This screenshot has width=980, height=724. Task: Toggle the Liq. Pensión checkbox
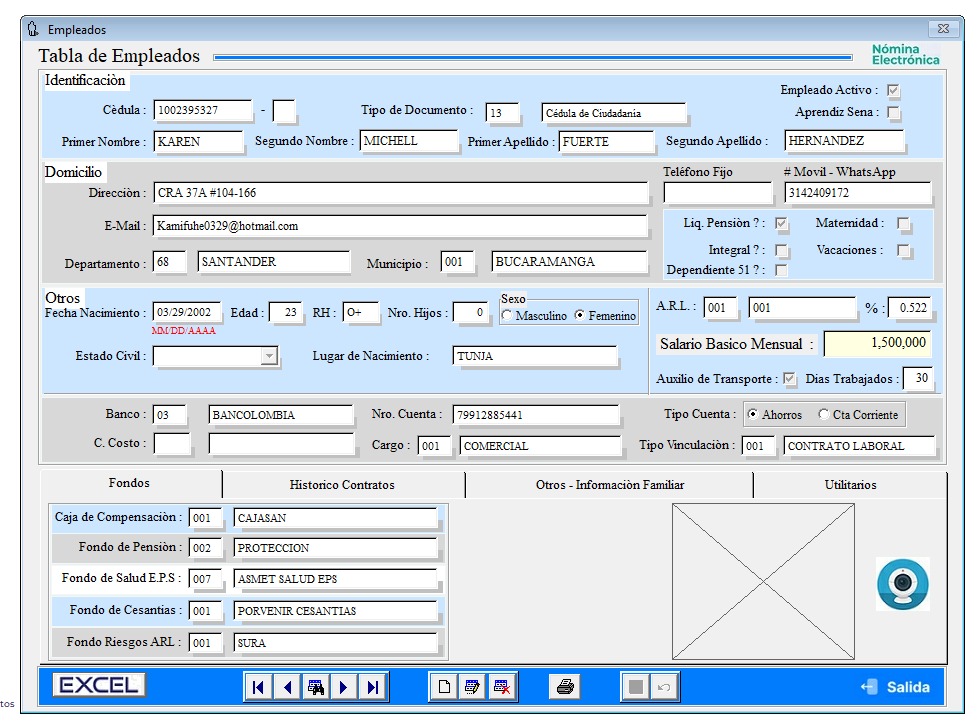pyautogui.click(x=781, y=223)
